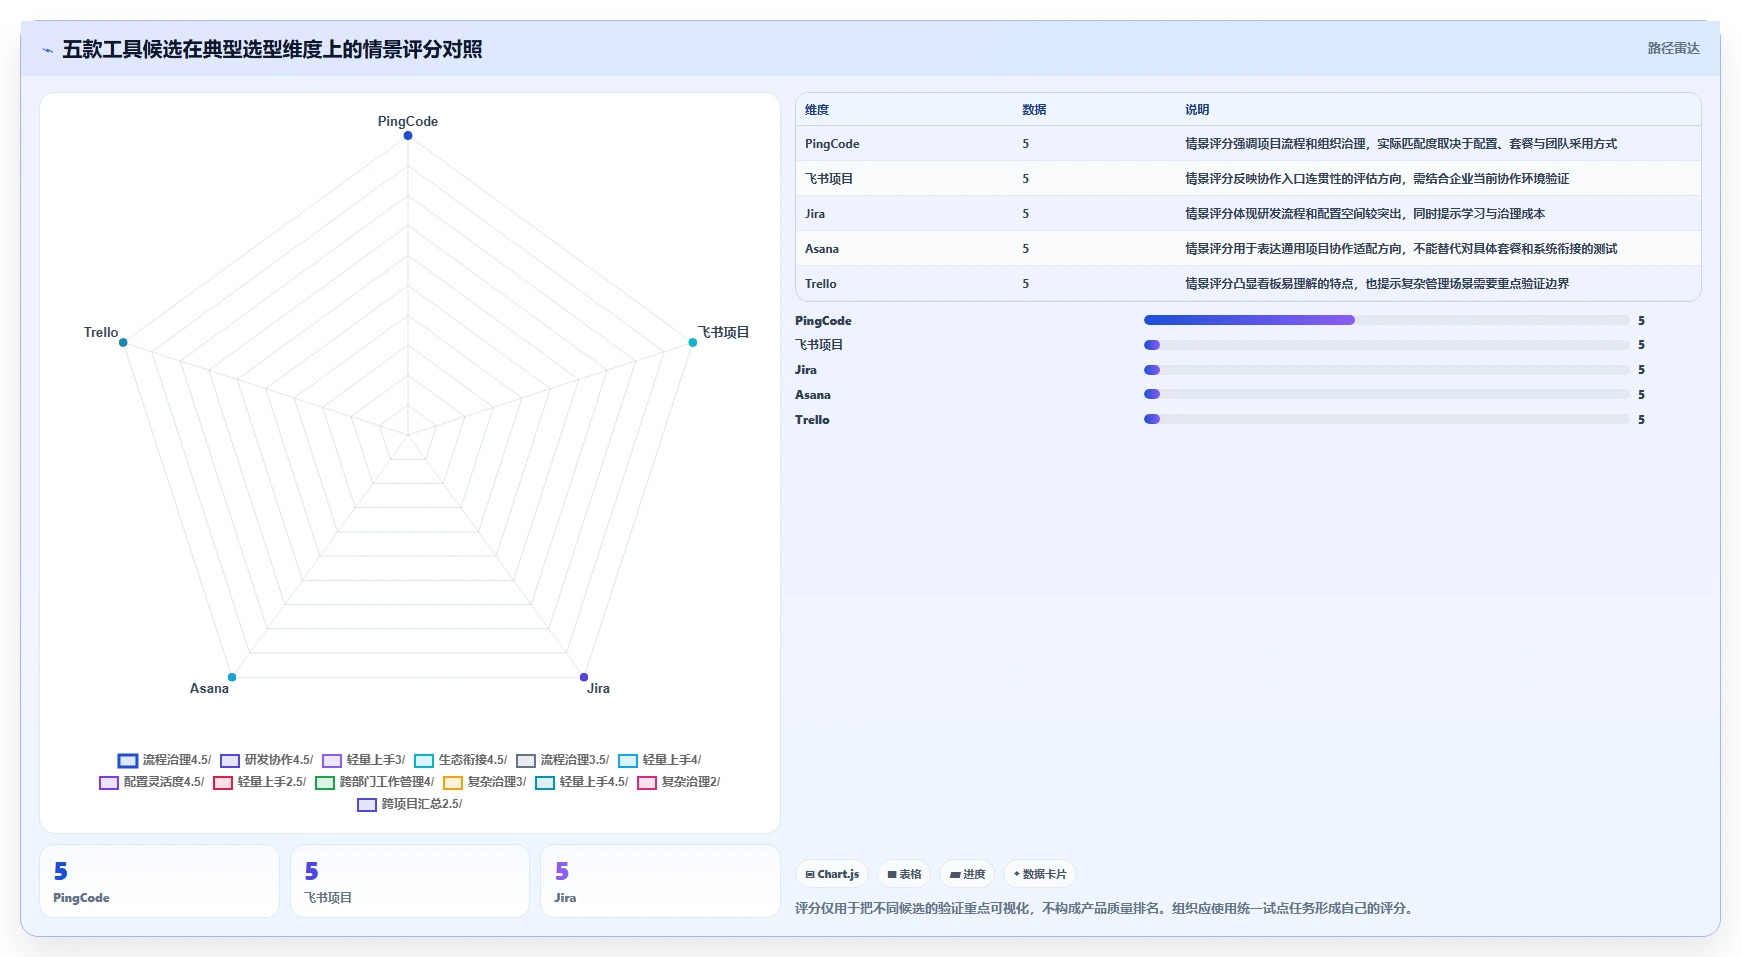
Task: Click the Jira progress bar
Action: click(1387, 370)
